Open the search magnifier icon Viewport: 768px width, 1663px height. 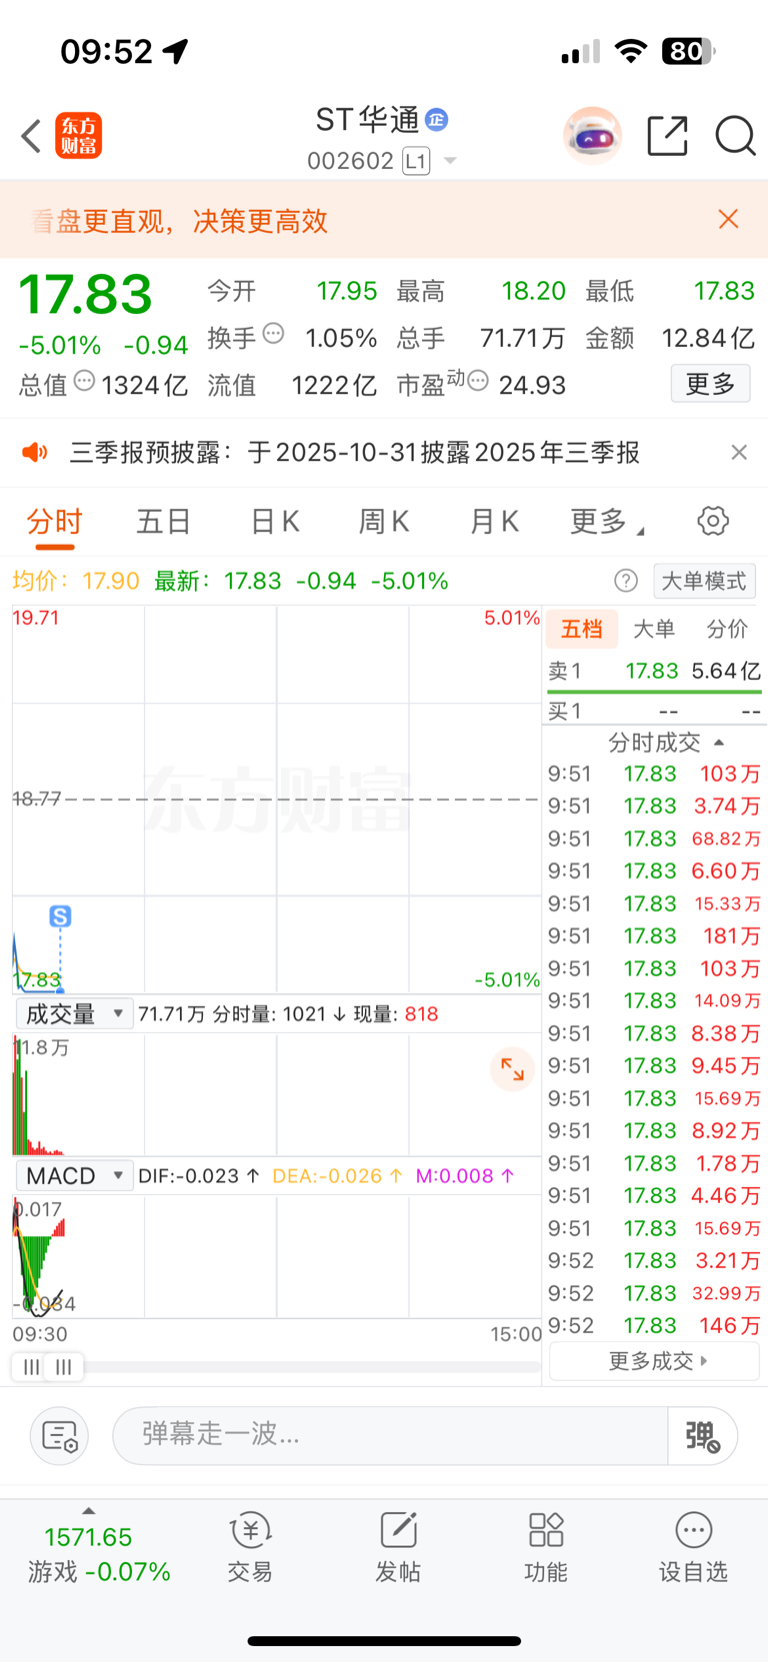(x=735, y=136)
